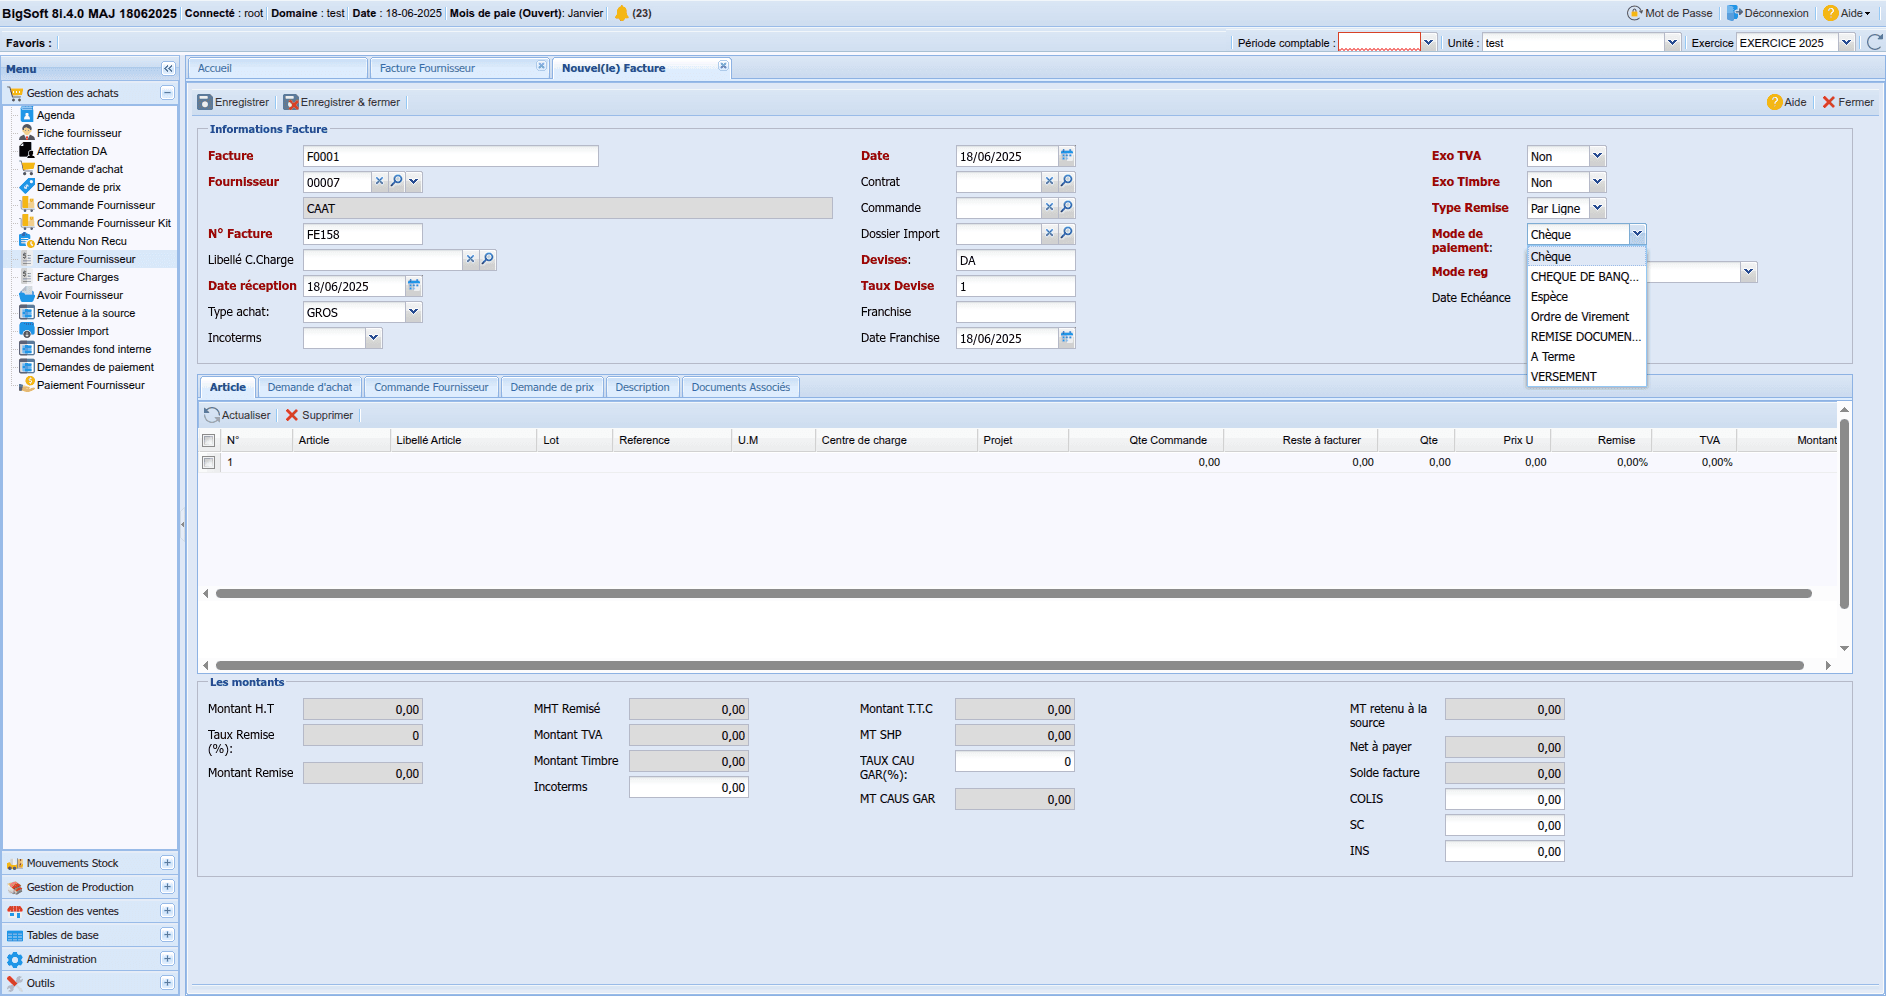Click Enregistrer & fermer toolbar button
The image size is (1886, 996).
tap(342, 102)
